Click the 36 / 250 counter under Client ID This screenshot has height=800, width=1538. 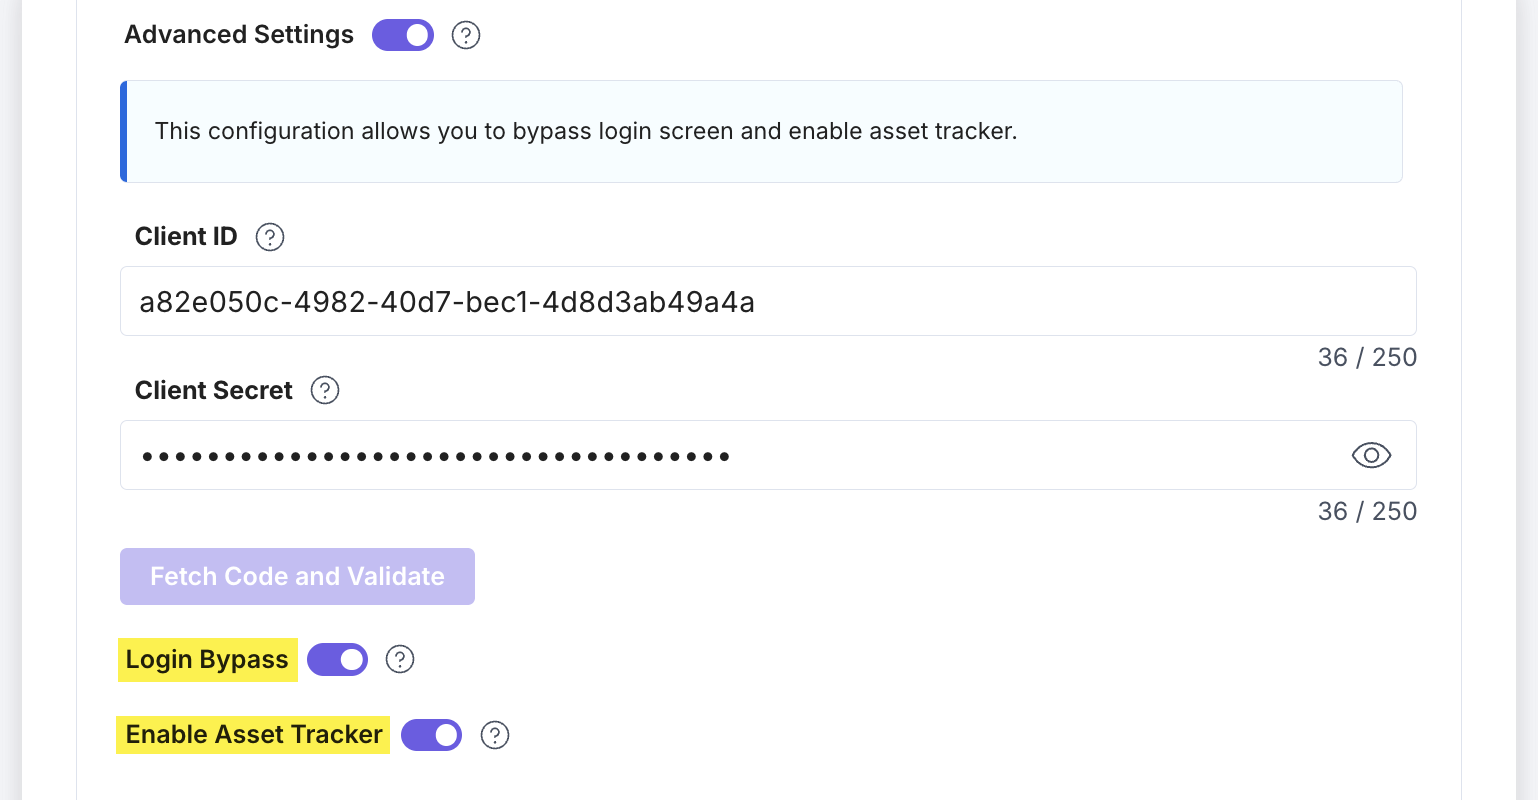pos(1367,357)
